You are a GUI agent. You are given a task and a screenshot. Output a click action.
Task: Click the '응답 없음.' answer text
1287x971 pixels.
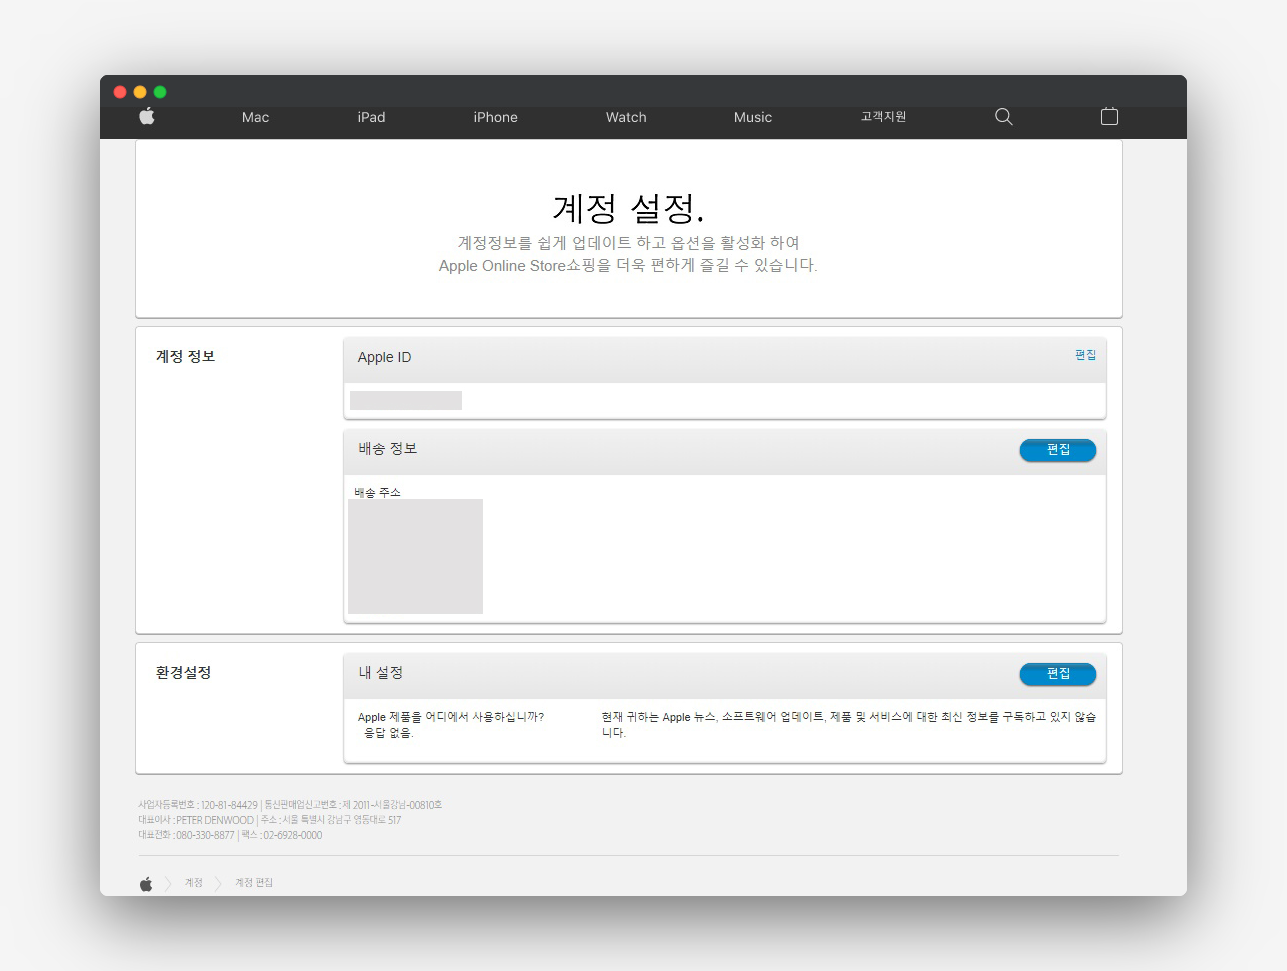[x=388, y=733]
